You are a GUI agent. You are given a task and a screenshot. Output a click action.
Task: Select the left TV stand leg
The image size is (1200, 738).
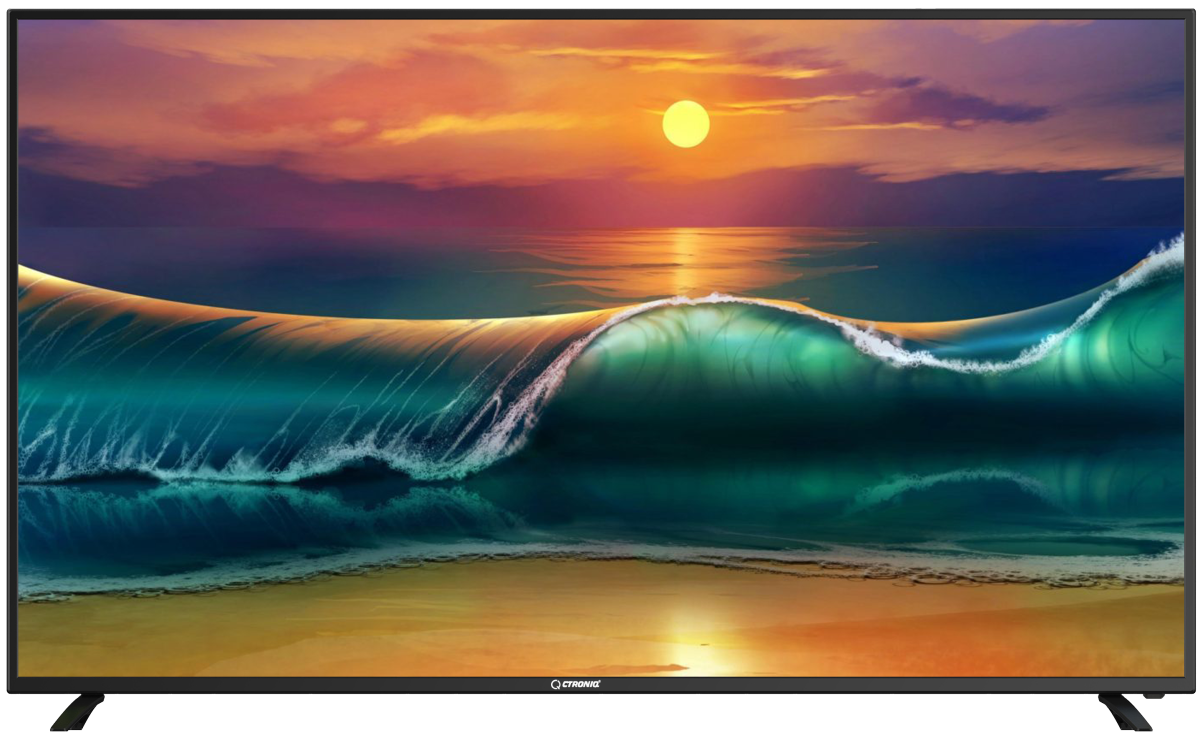(78, 710)
